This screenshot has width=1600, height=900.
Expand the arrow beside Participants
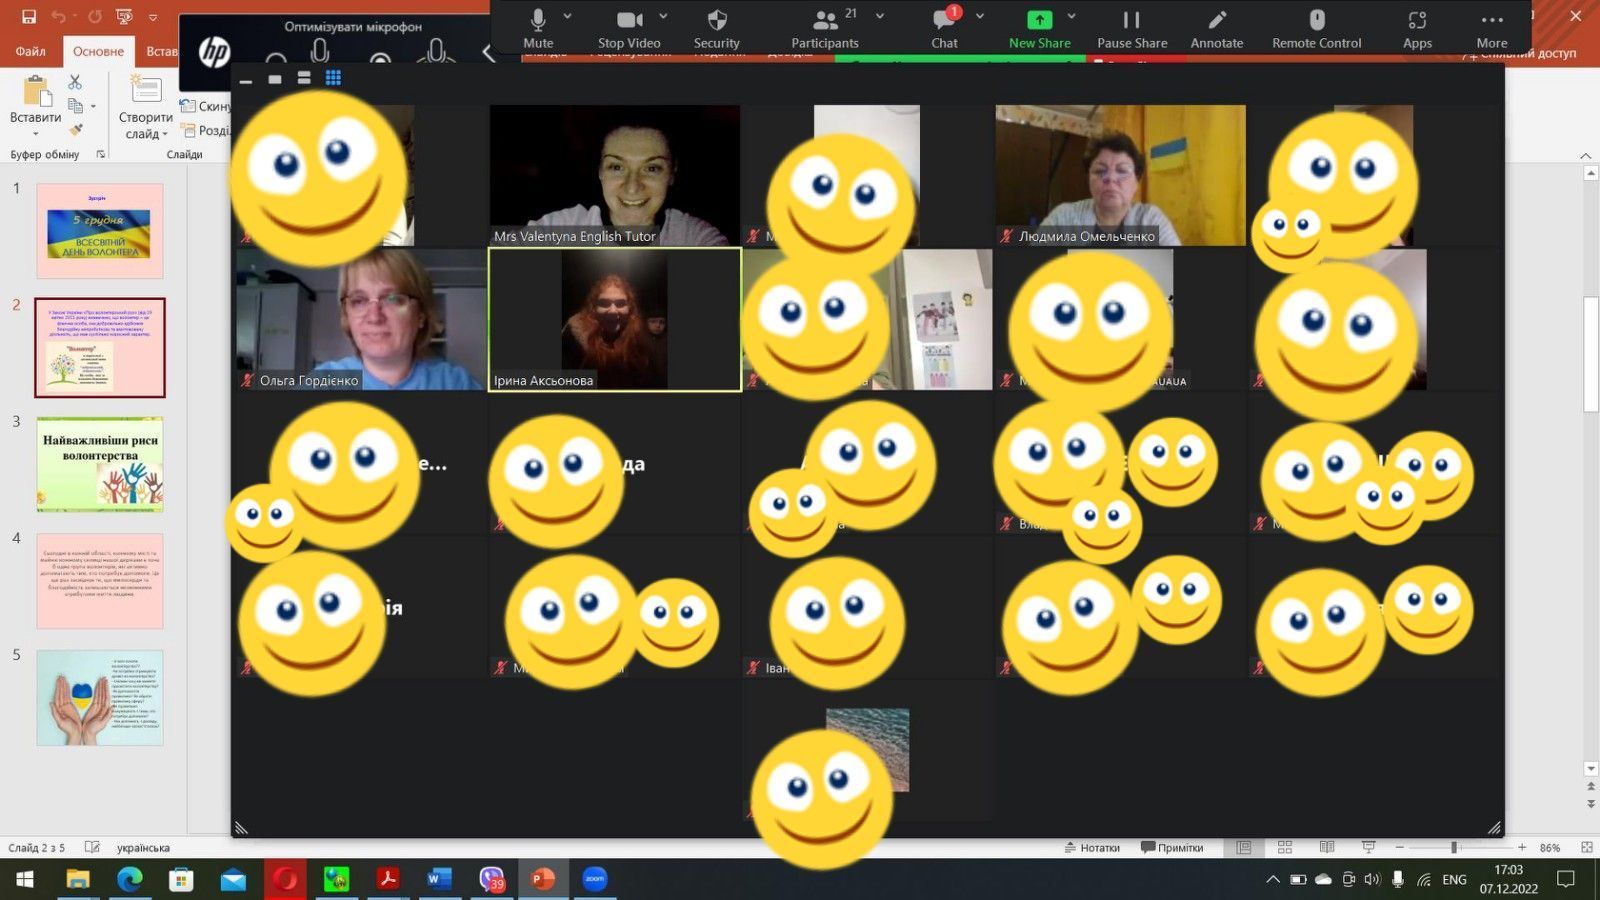pyautogui.click(x=880, y=16)
